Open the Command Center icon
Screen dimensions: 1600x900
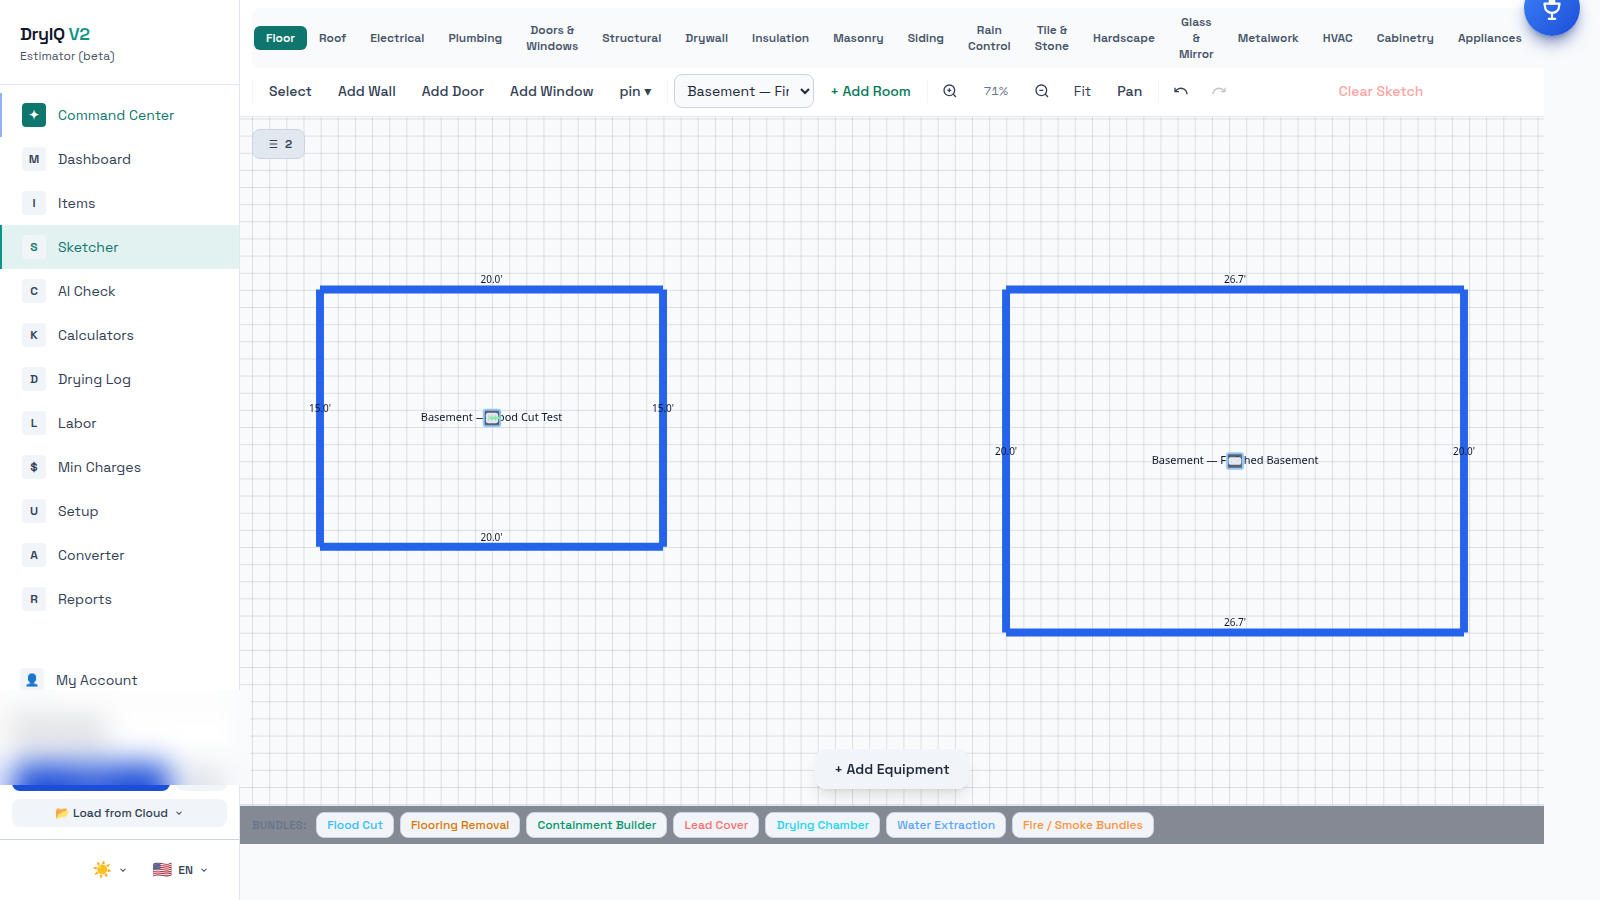tap(34, 115)
